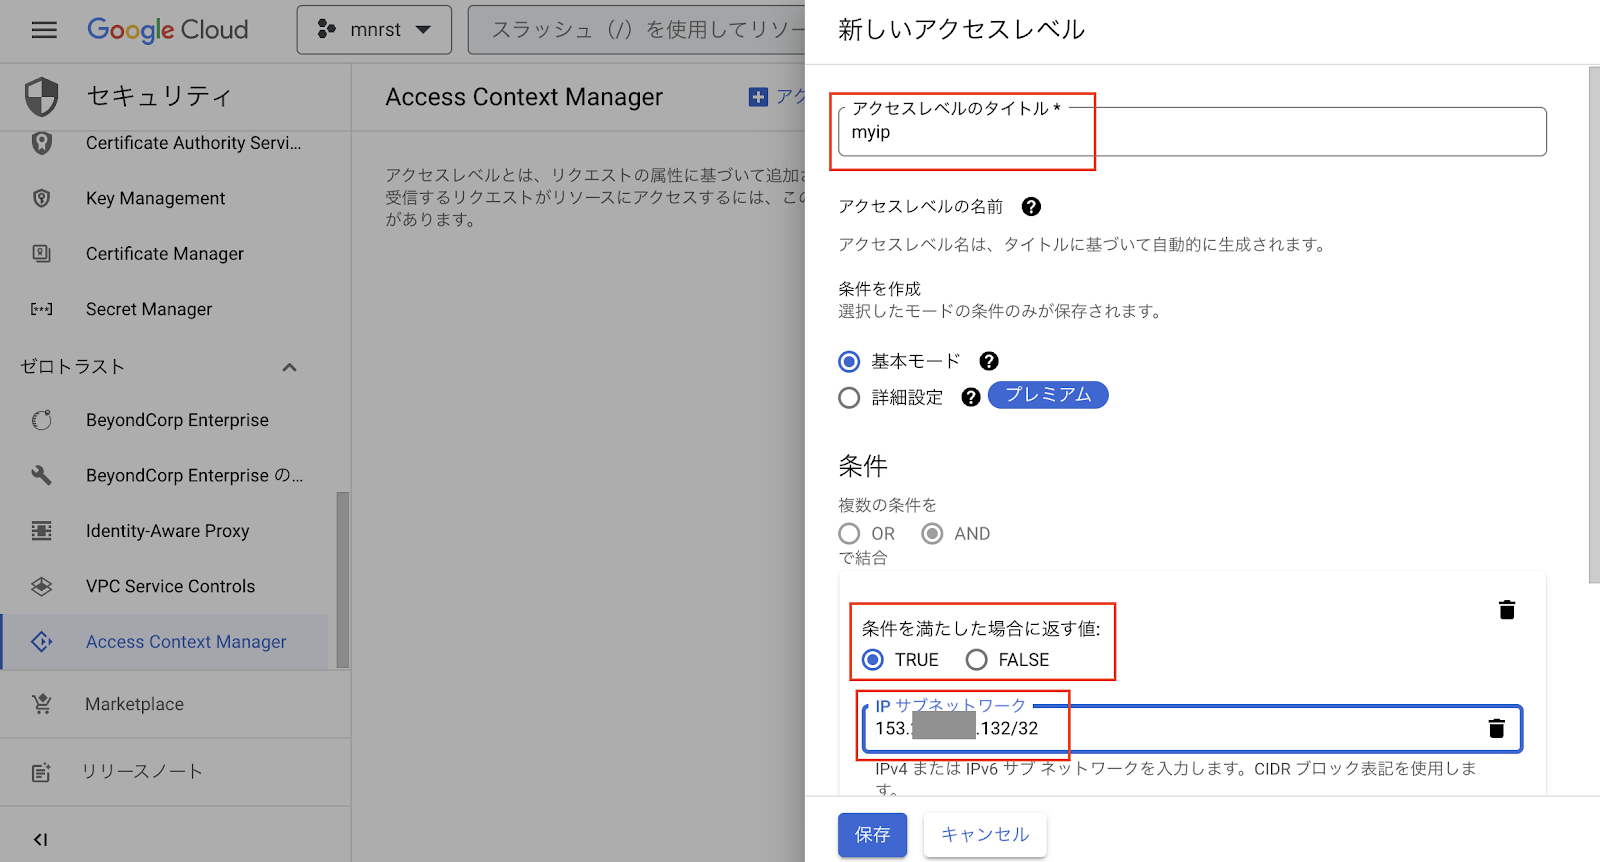Collapse the sidebar with arrow icon

tap(40, 840)
